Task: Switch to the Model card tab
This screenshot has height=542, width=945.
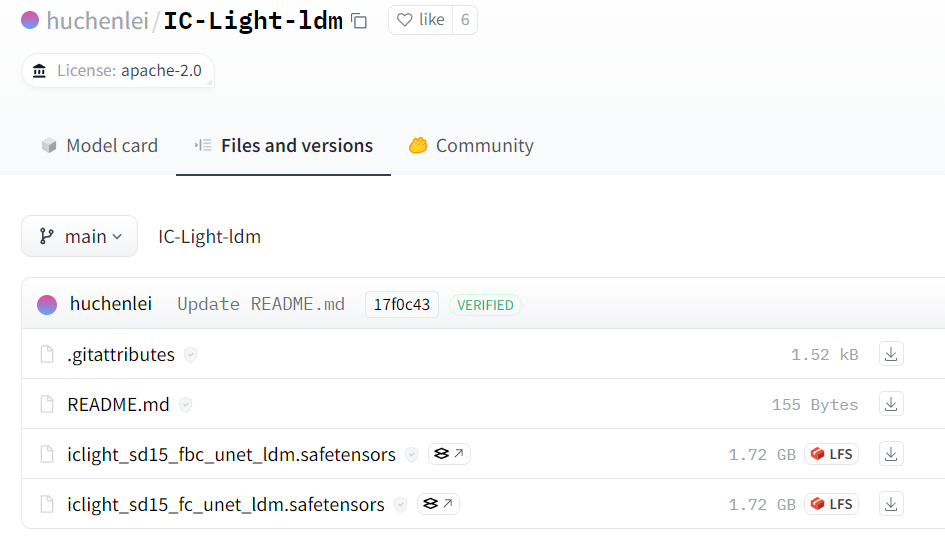Action: tap(99, 145)
